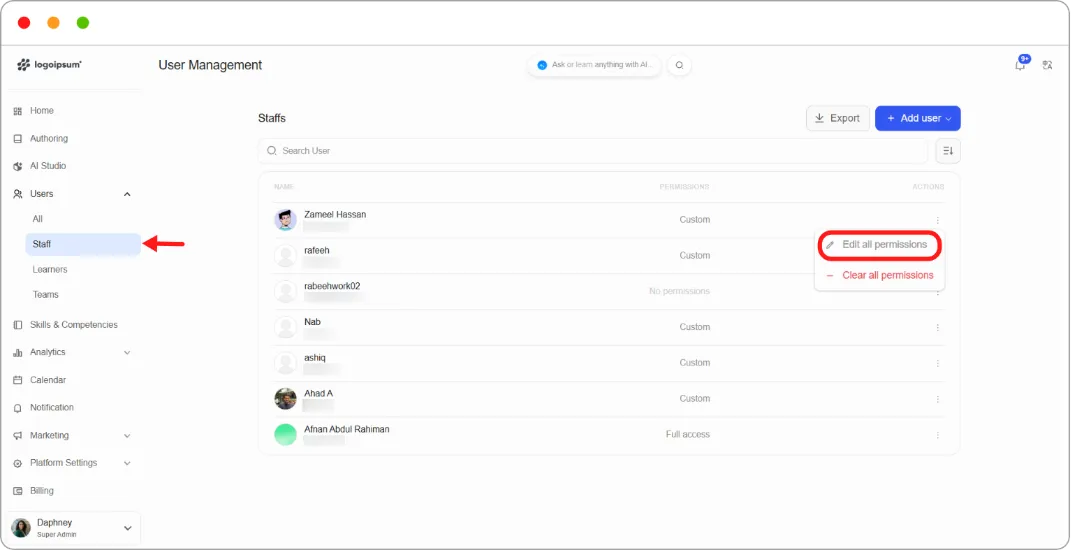1071x550 pixels.
Task: Click the Users people icon
Action: click(x=18, y=194)
